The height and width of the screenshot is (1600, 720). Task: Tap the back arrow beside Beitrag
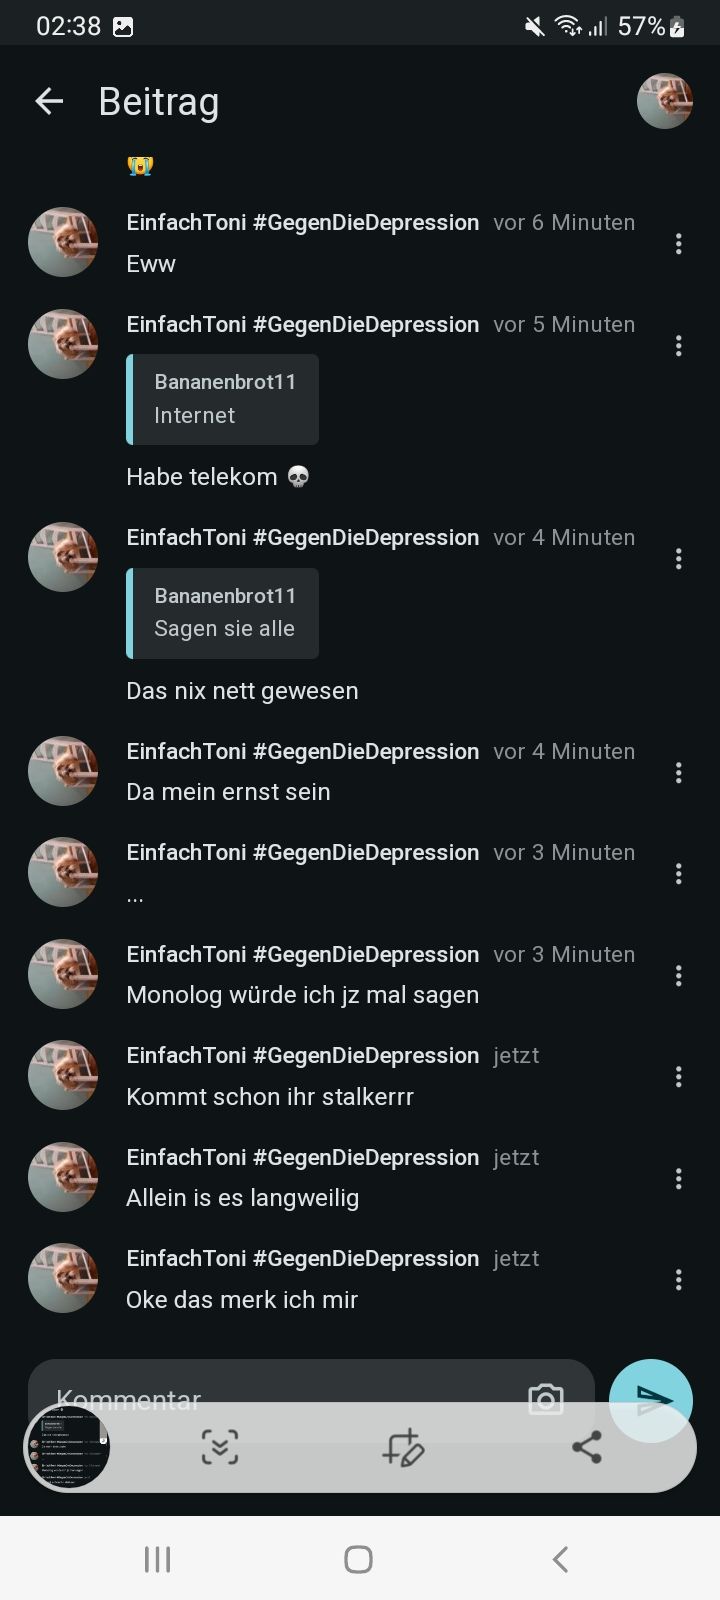click(49, 101)
